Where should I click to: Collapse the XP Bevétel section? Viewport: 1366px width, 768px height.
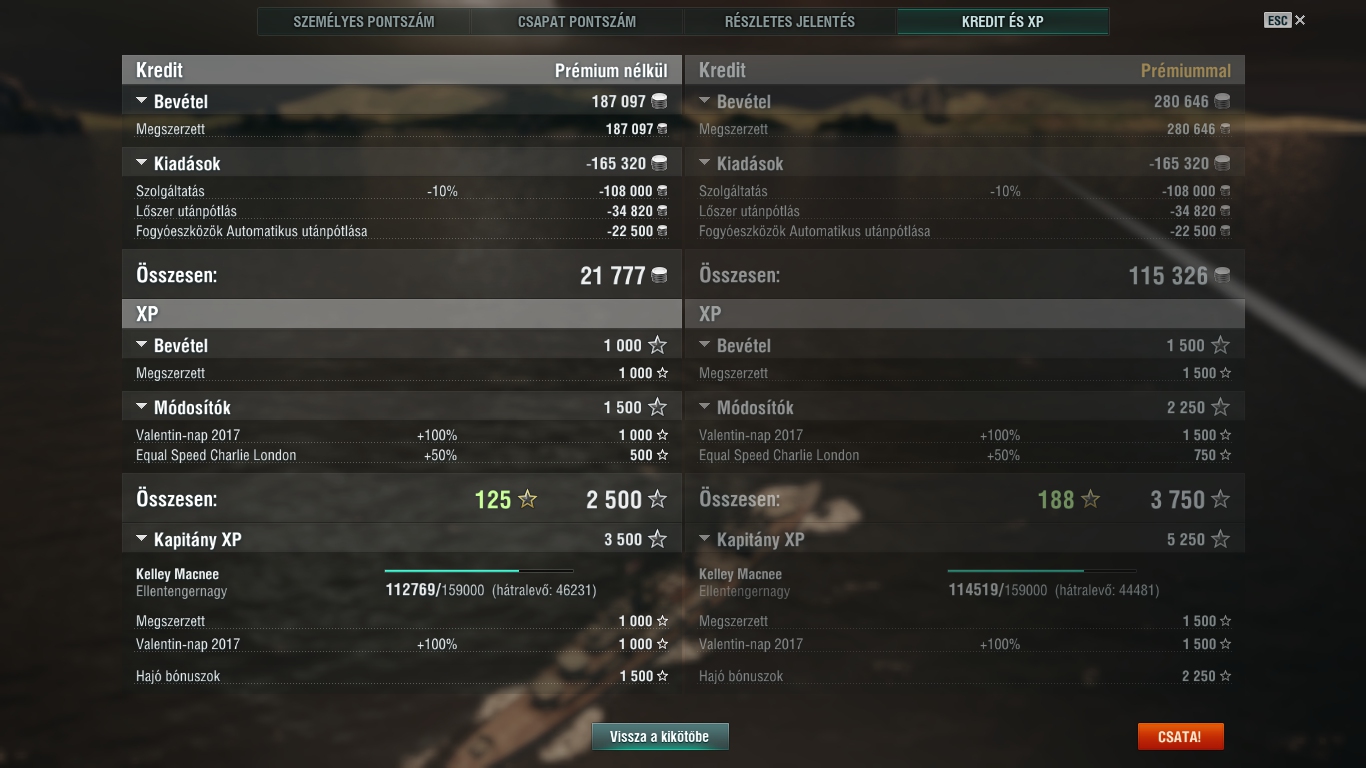coord(141,345)
